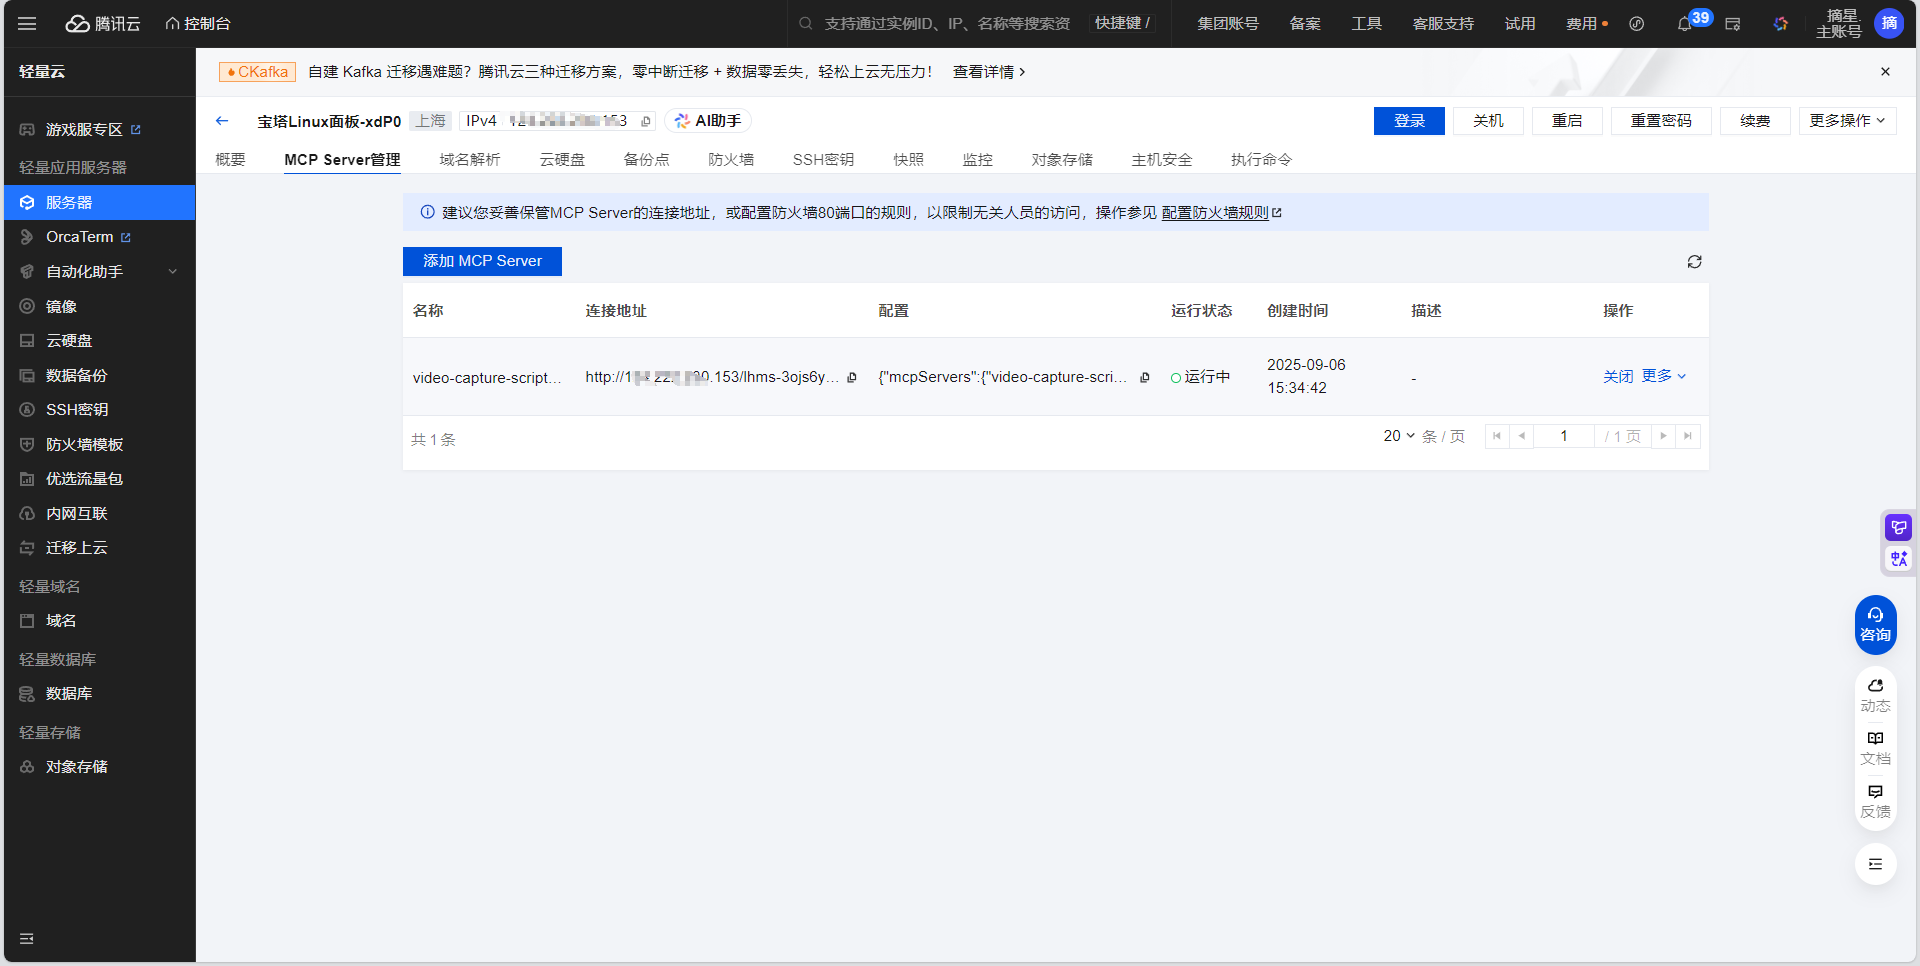Expand 自动化助手 in the sidebar
This screenshot has height=966, width=1920.
(x=98, y=272)
